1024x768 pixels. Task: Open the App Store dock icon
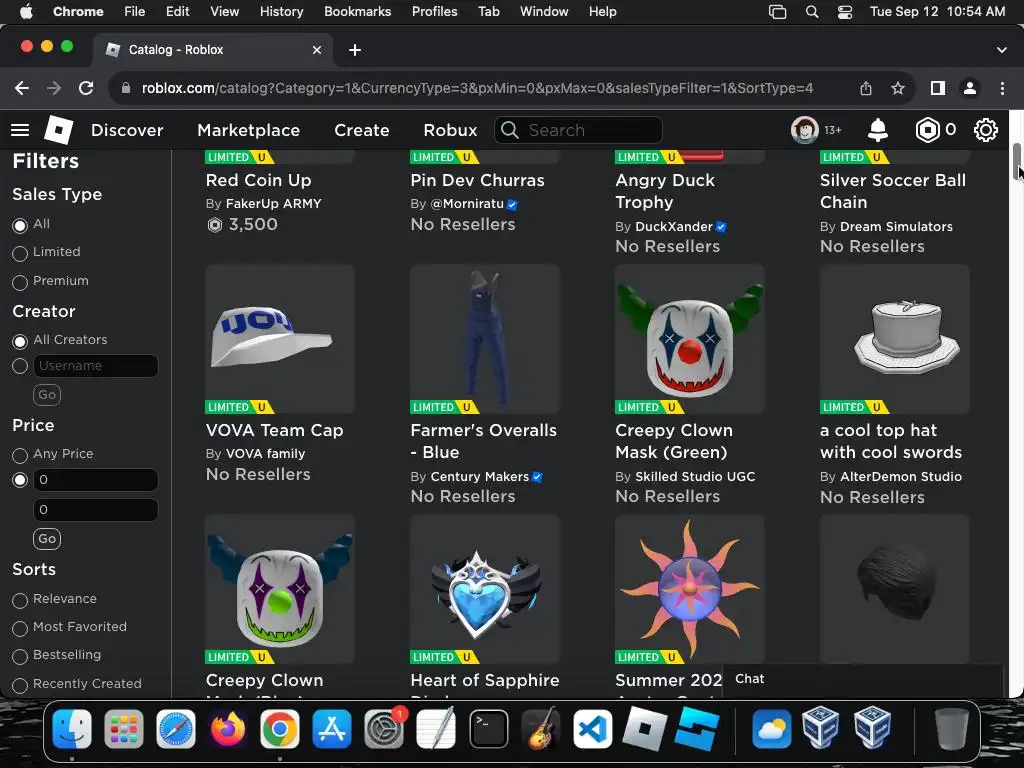click(x=332, y=729)
